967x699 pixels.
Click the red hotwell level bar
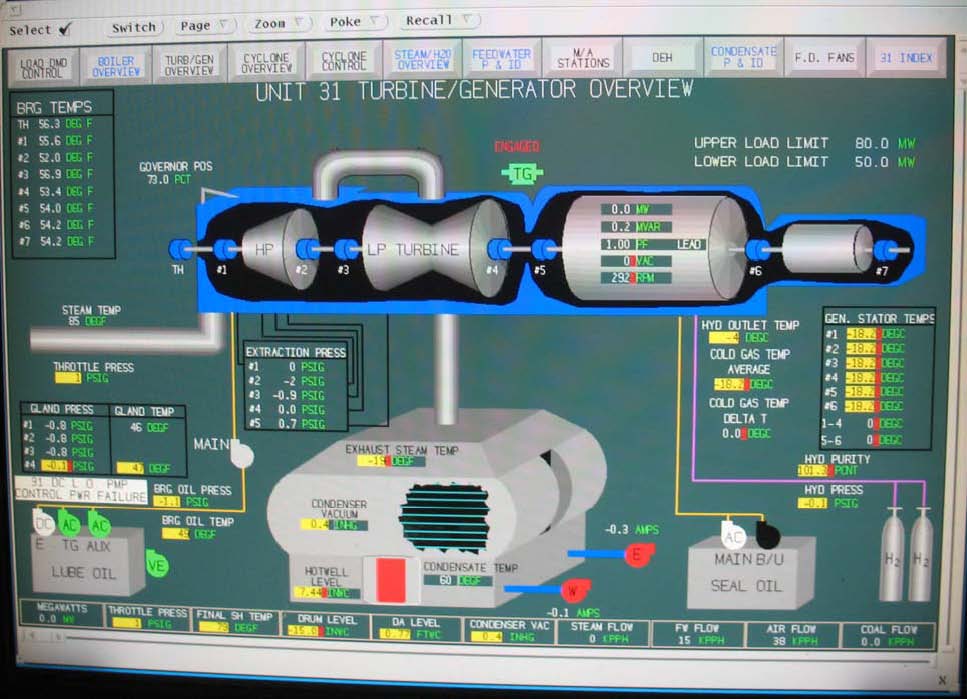(x=390, y=579)
